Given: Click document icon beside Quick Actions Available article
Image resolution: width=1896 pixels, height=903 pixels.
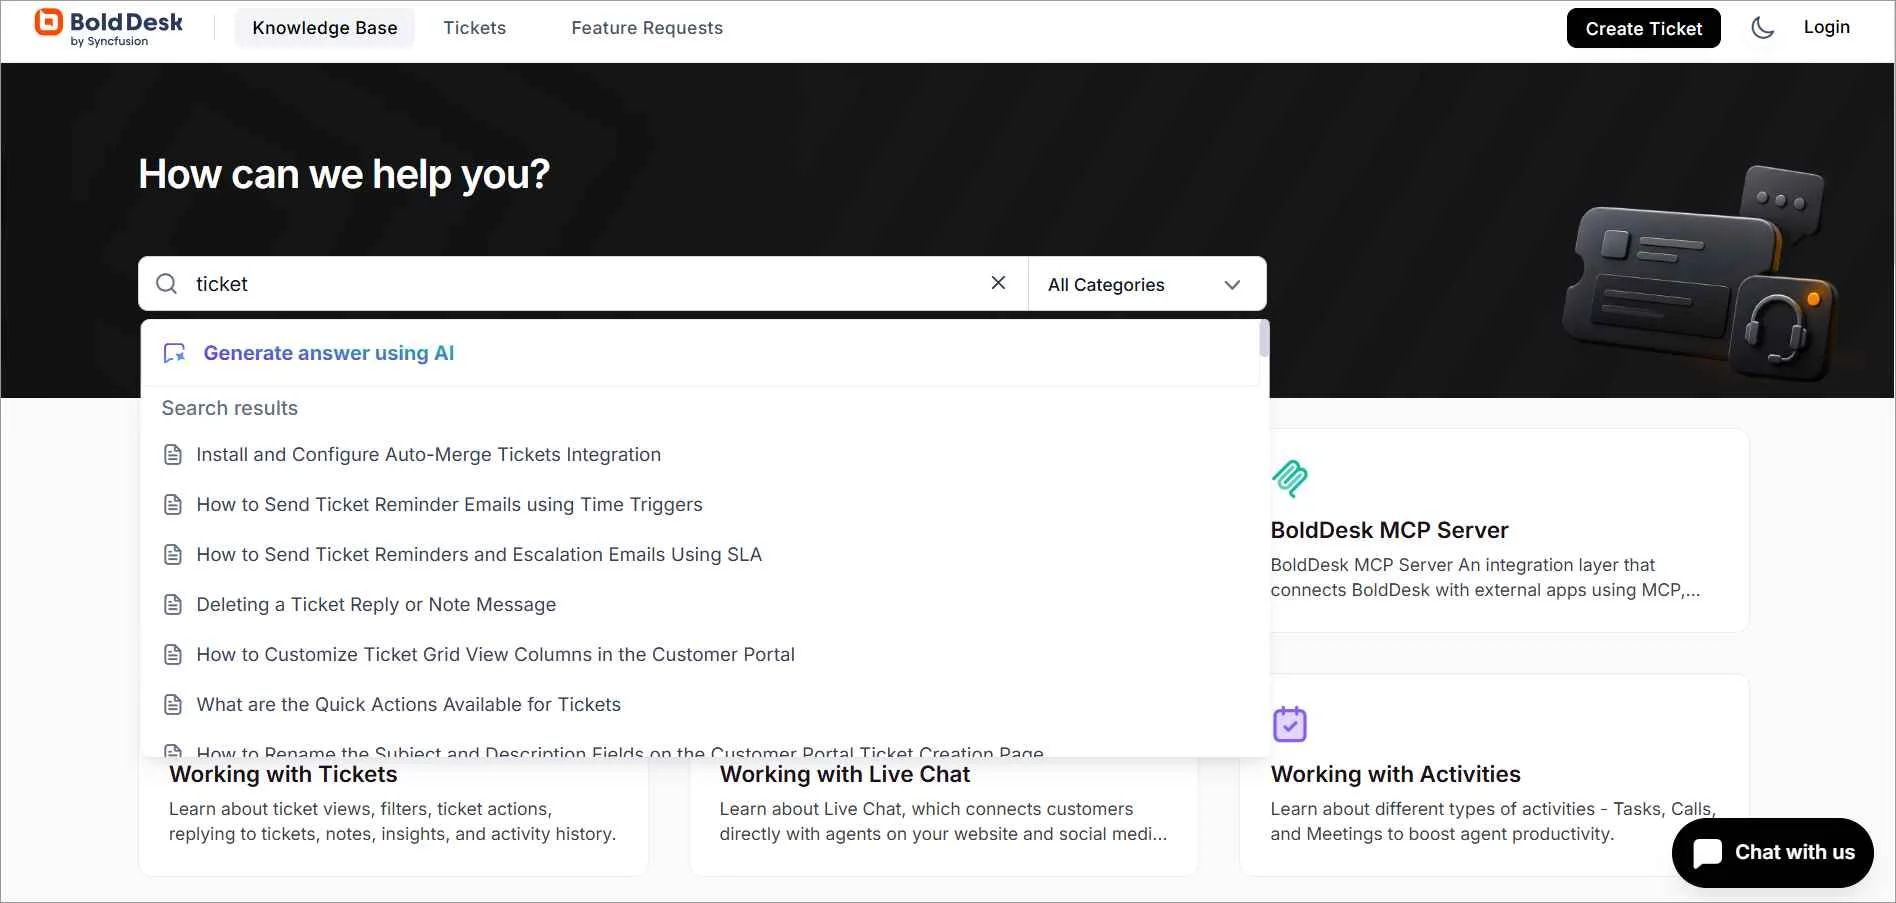Looking at the screenshot, I should pyautogui.click(x=173, y=705).
